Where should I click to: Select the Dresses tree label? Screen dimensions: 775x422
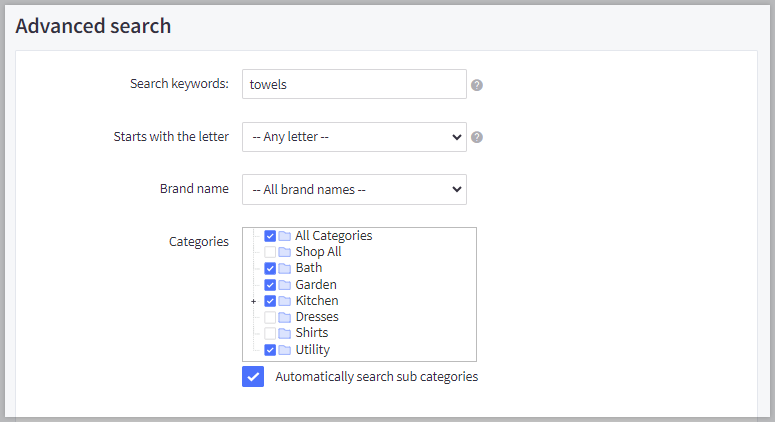317,317
